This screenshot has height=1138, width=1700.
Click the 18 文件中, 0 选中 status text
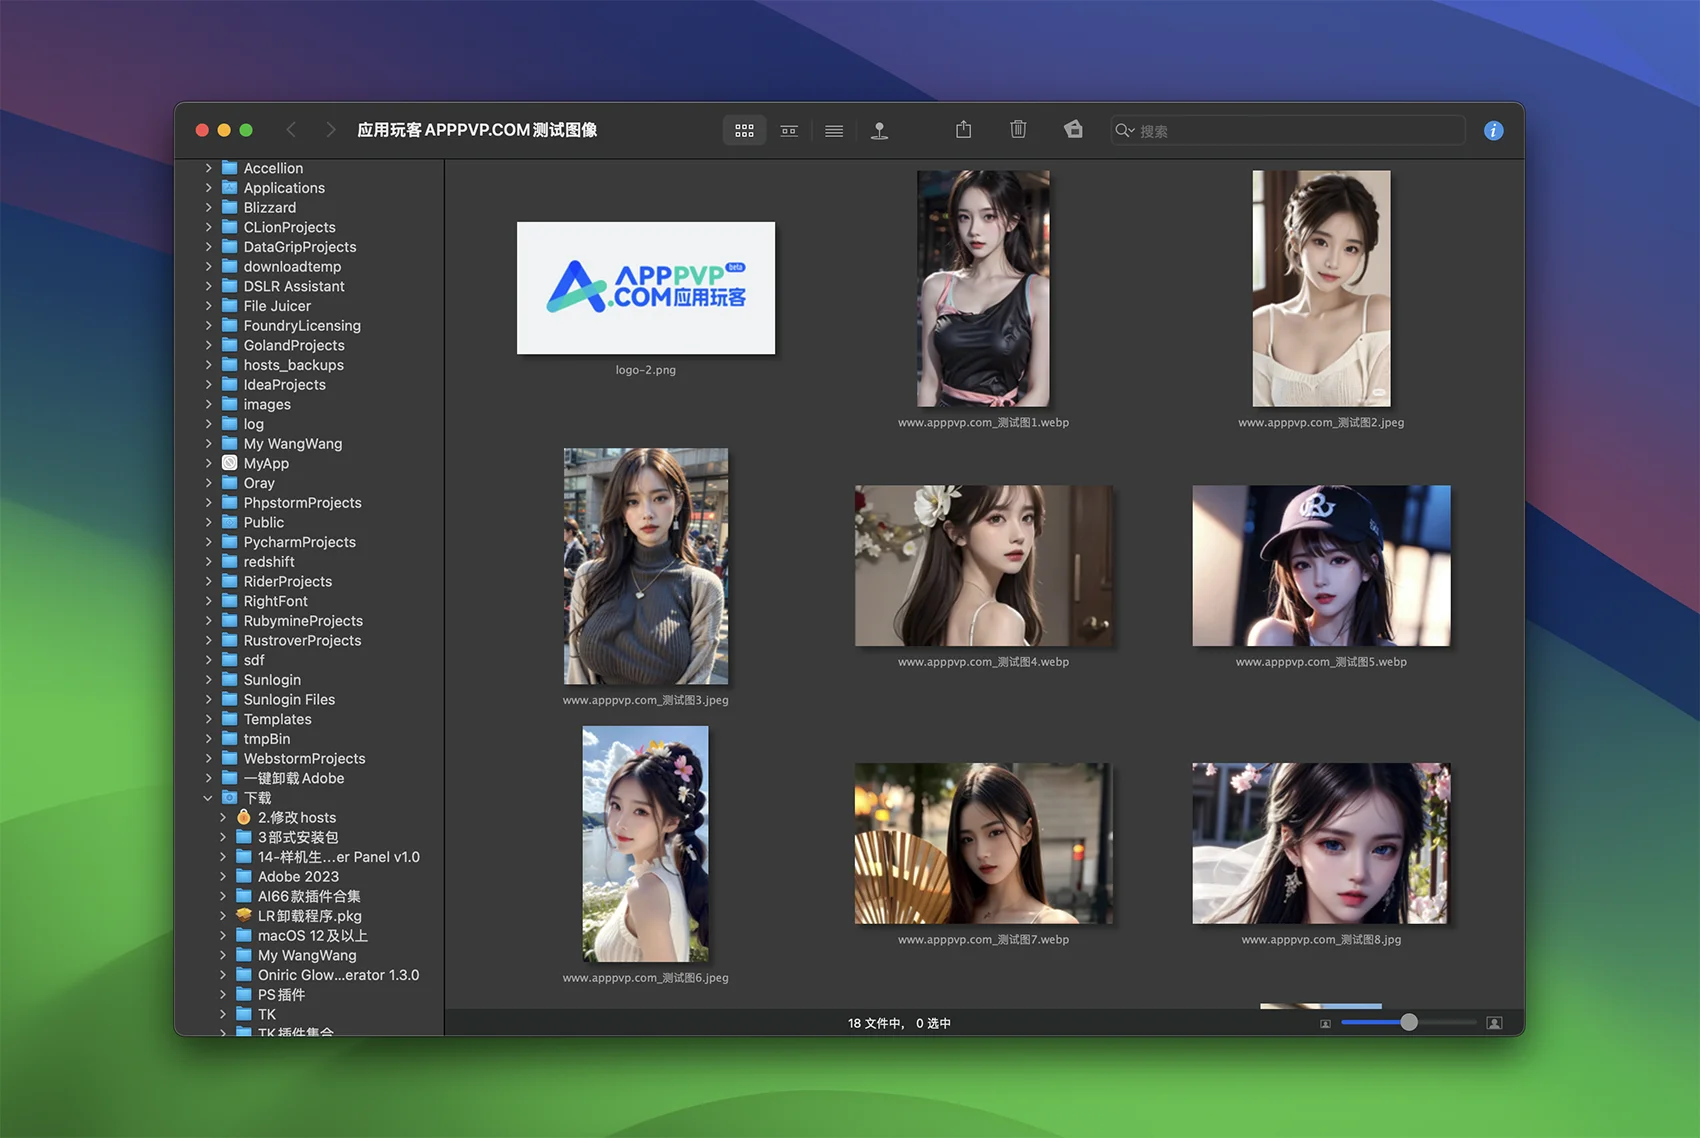(x=899, y=1023)
